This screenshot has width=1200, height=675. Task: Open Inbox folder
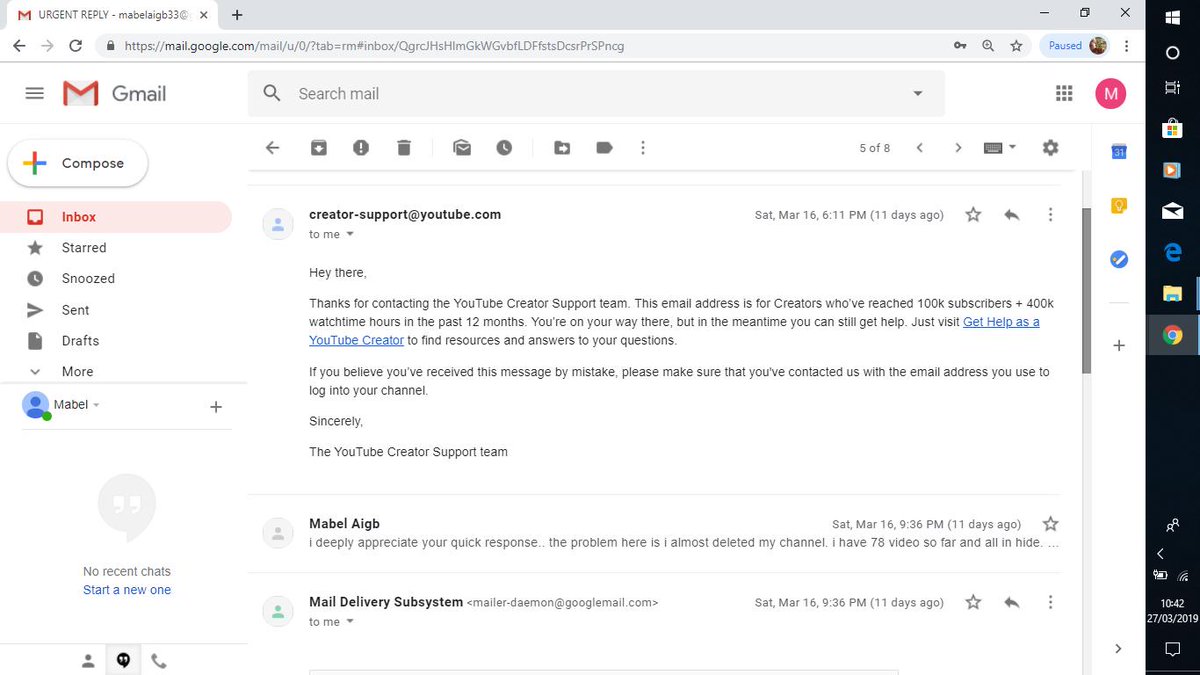coord(116,216)
